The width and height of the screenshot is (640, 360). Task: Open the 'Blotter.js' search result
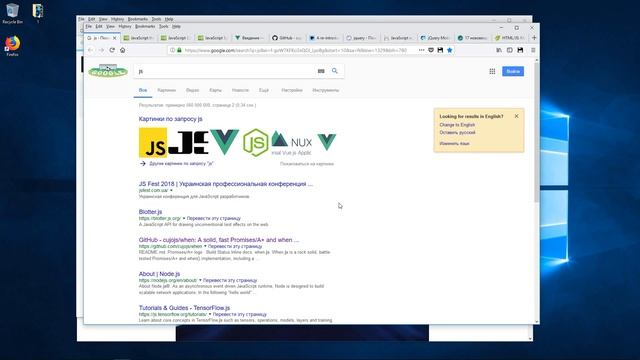click(x=150, y=212)
